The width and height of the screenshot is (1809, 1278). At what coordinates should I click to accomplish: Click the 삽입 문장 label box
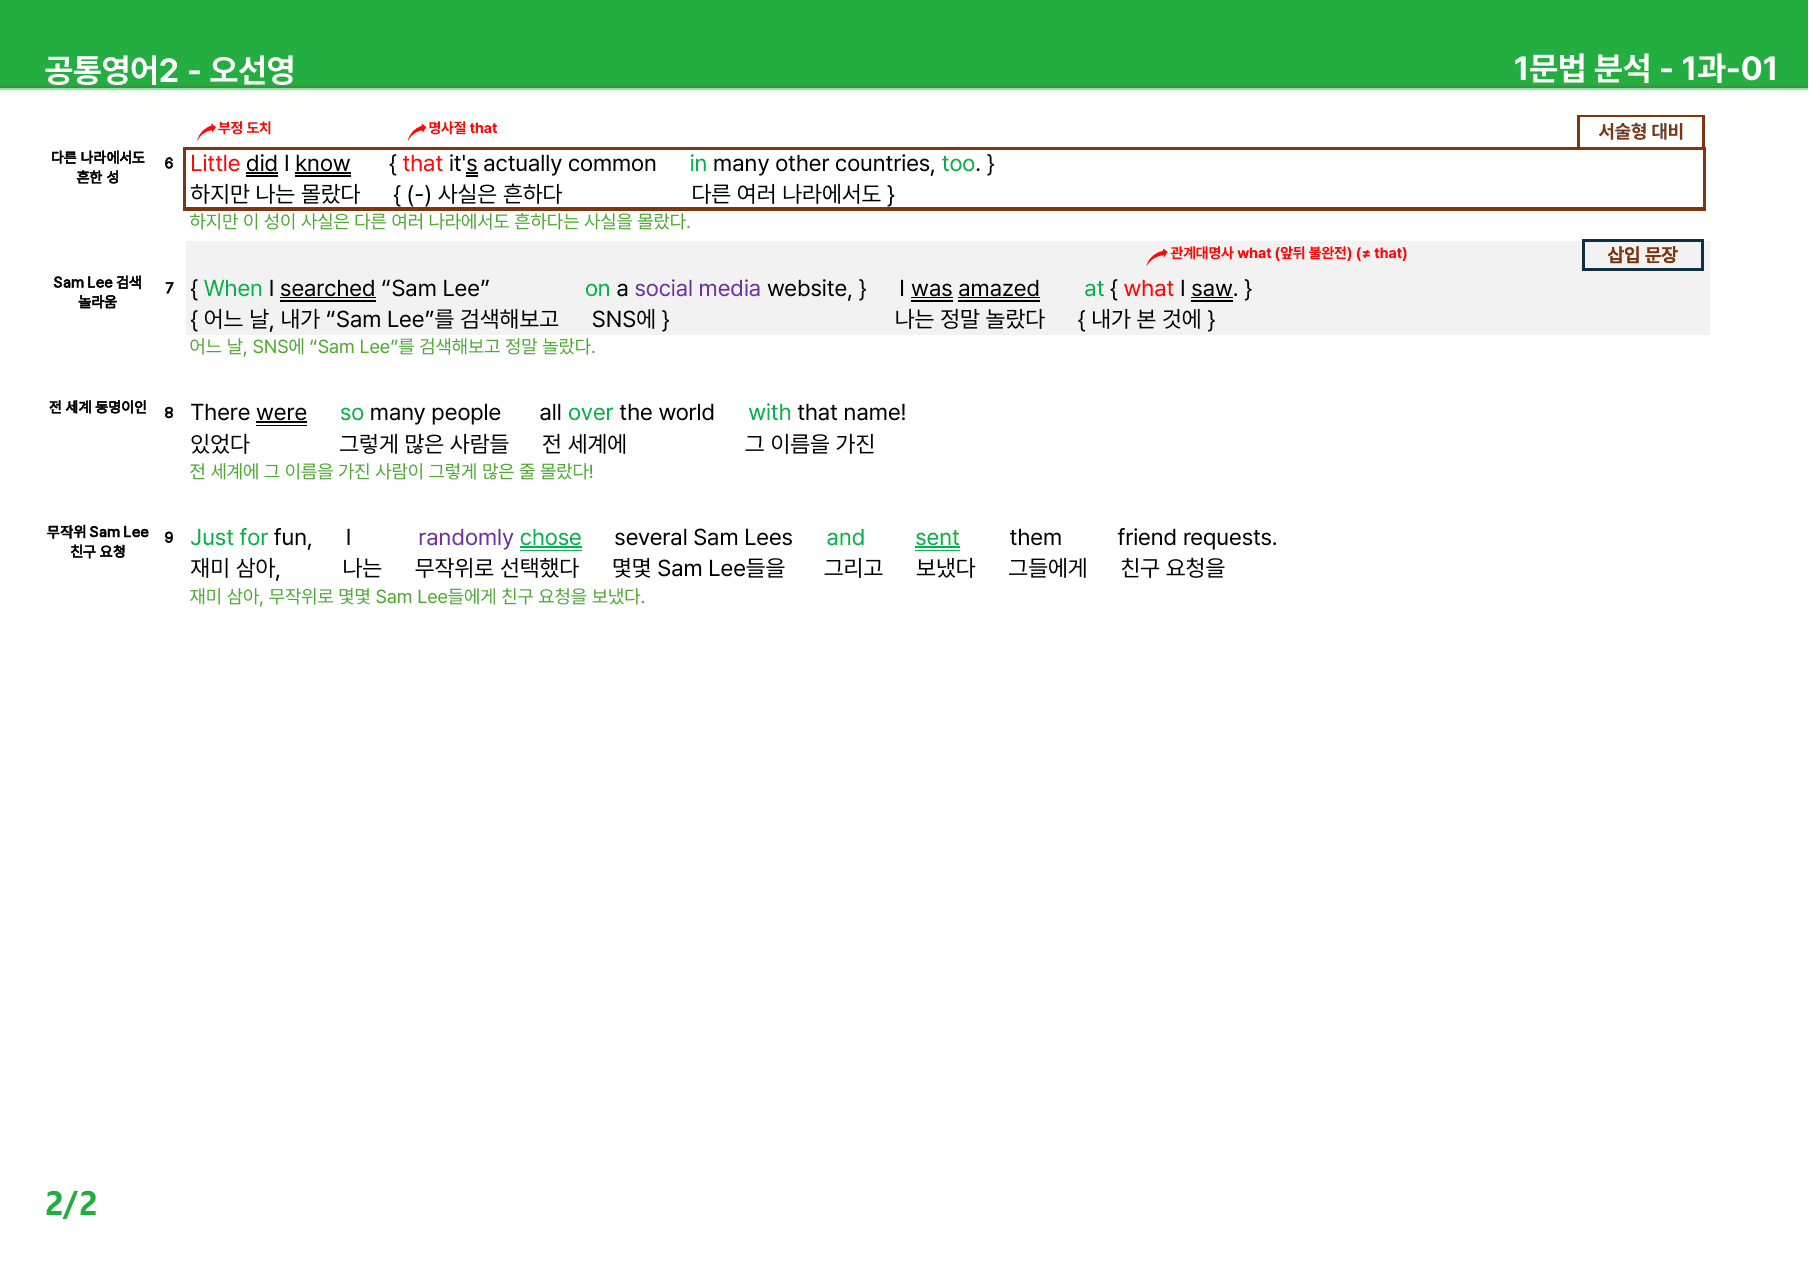coord(1642,255)
